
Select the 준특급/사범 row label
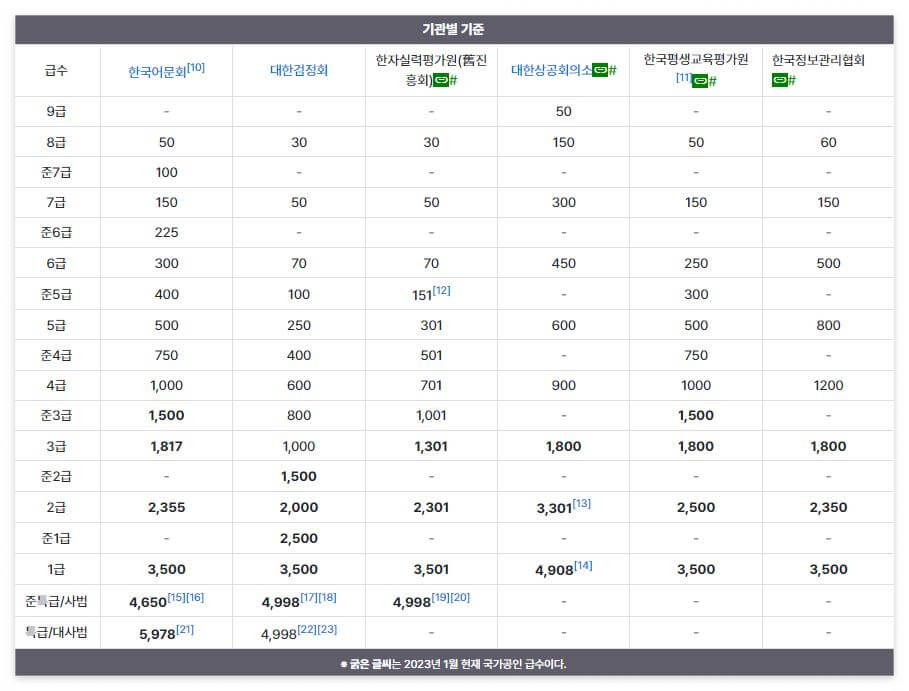tap(56, 602)
